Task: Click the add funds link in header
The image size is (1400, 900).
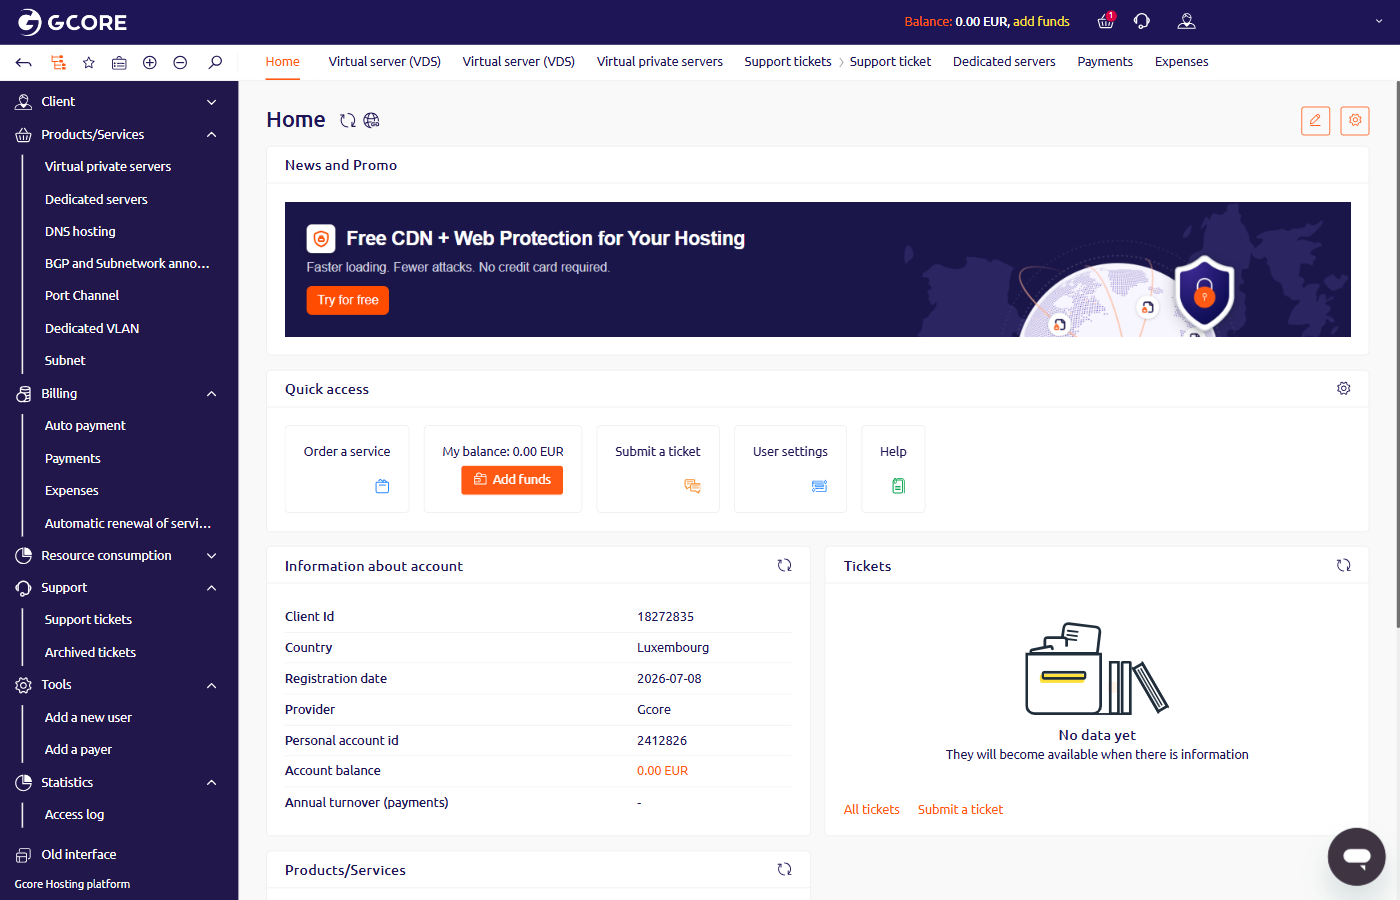Action: (1041, 21)
